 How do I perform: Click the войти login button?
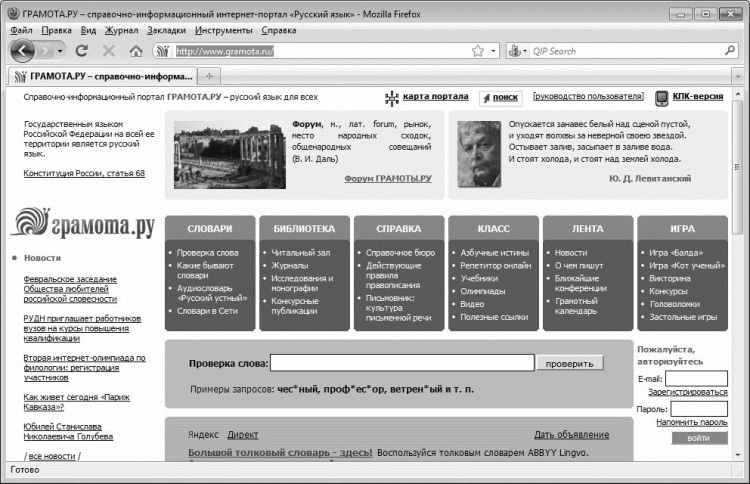(699, 438)
